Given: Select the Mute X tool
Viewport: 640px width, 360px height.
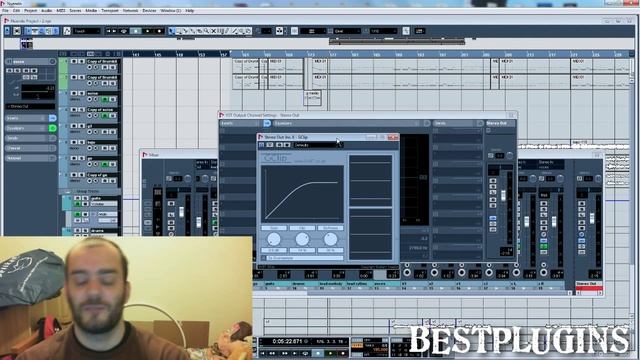Looking at the screenshot, I should pos(213,31).
